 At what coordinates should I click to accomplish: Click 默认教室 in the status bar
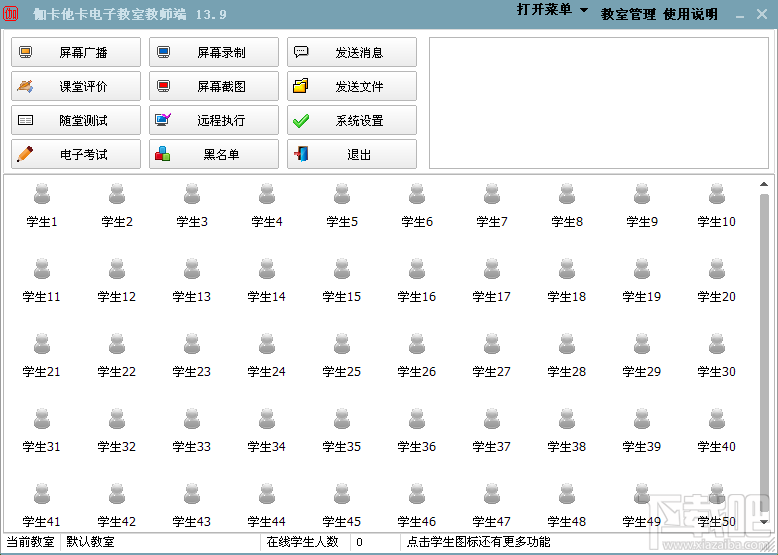(90, 542)
